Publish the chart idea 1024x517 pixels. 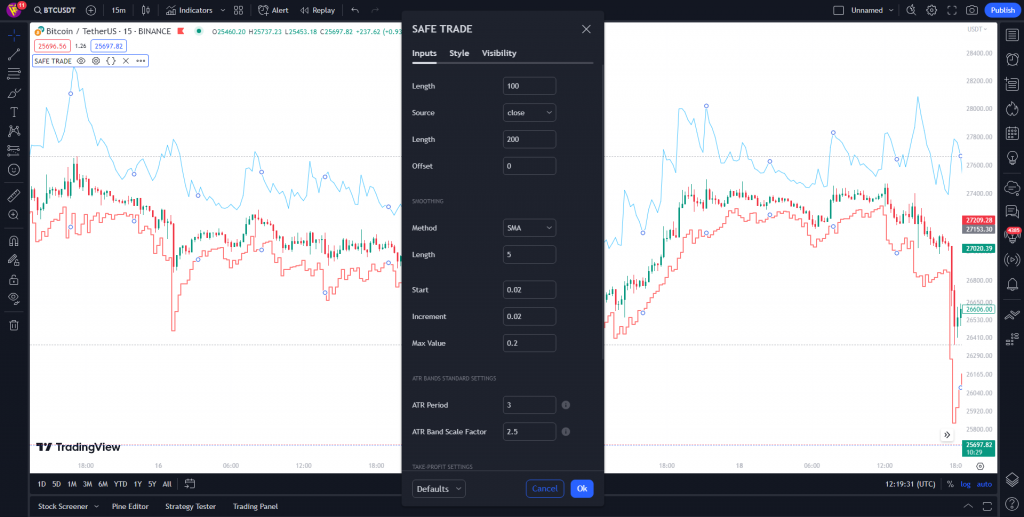[1002, 10]
